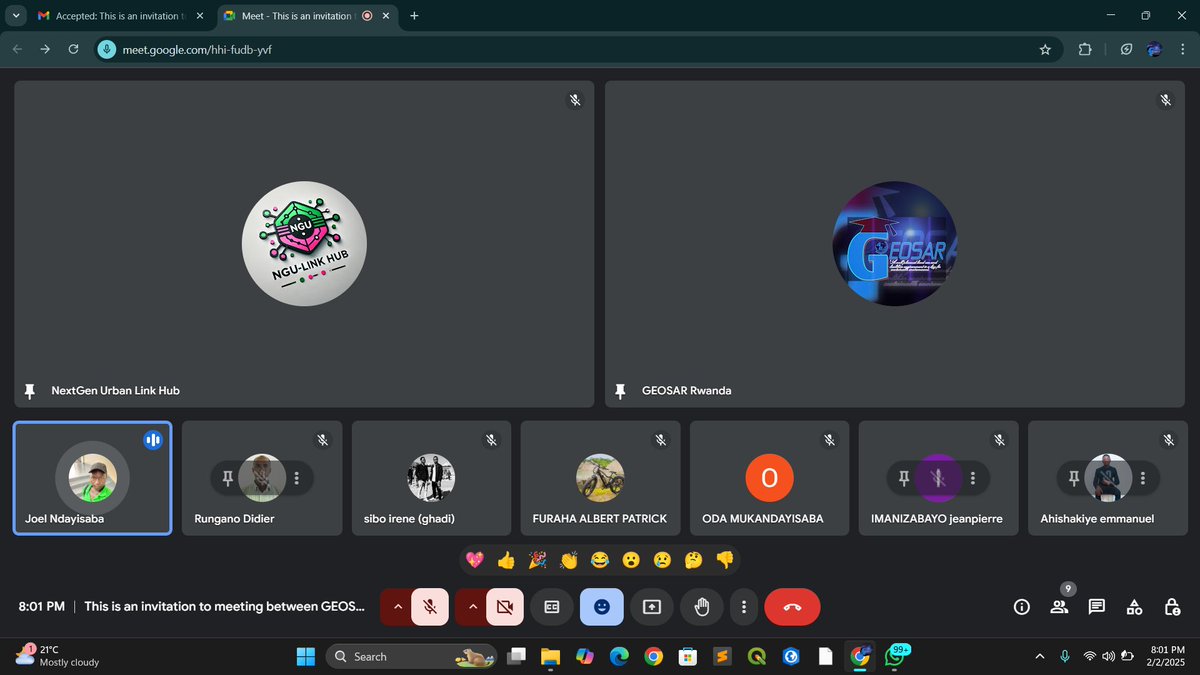Viewport: 1200px width, 675px height.
Task: Click the microphone site permission icon
Action: (106, 49)
